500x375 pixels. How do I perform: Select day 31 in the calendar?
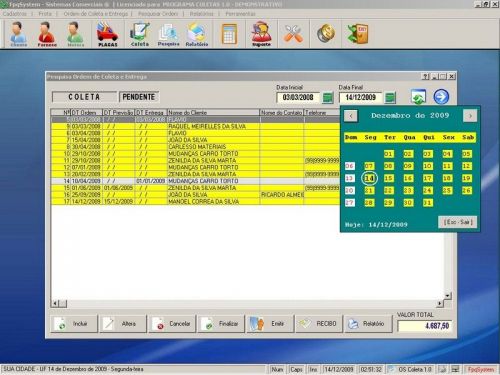coord(428,203)
